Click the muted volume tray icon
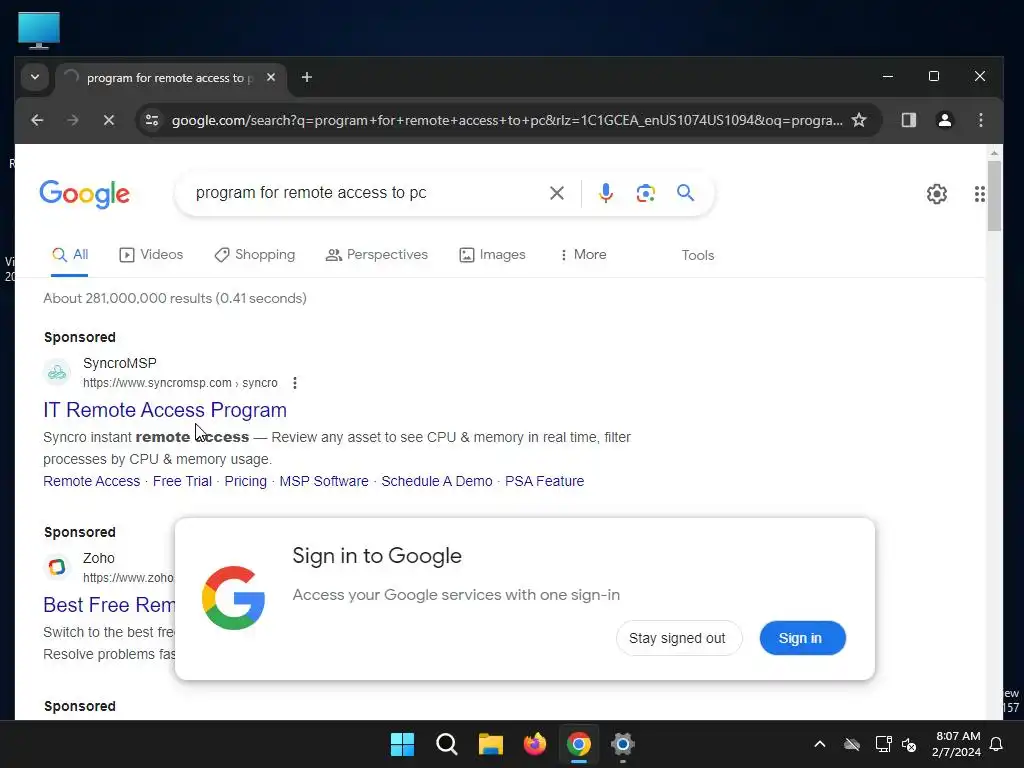This screenshot has width=1024, height=768. click(x=909, y=744)
